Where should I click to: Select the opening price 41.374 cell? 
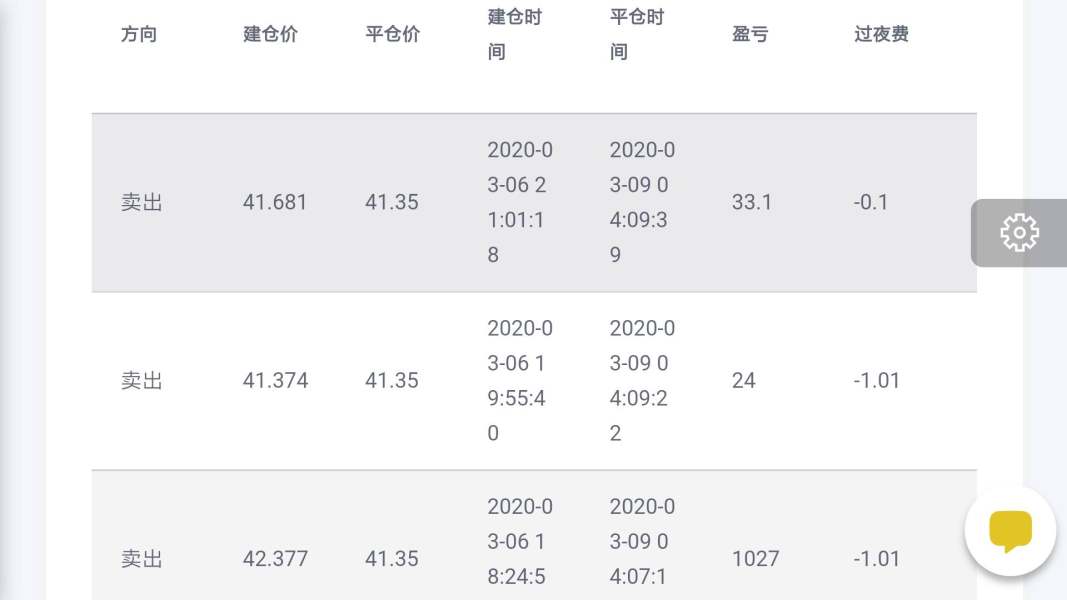tap(275, 380)
